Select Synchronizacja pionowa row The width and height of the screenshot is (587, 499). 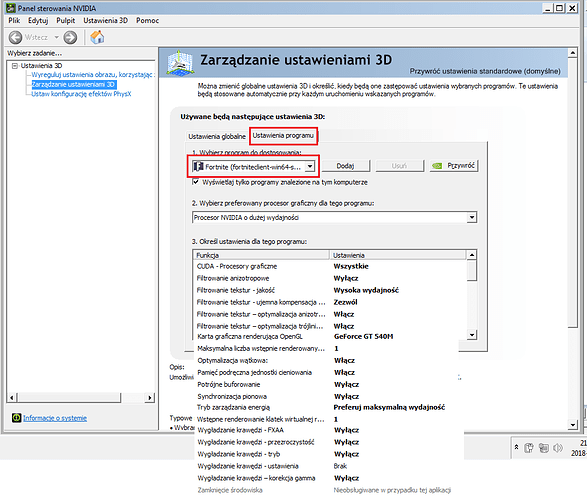tap(326, 396)
